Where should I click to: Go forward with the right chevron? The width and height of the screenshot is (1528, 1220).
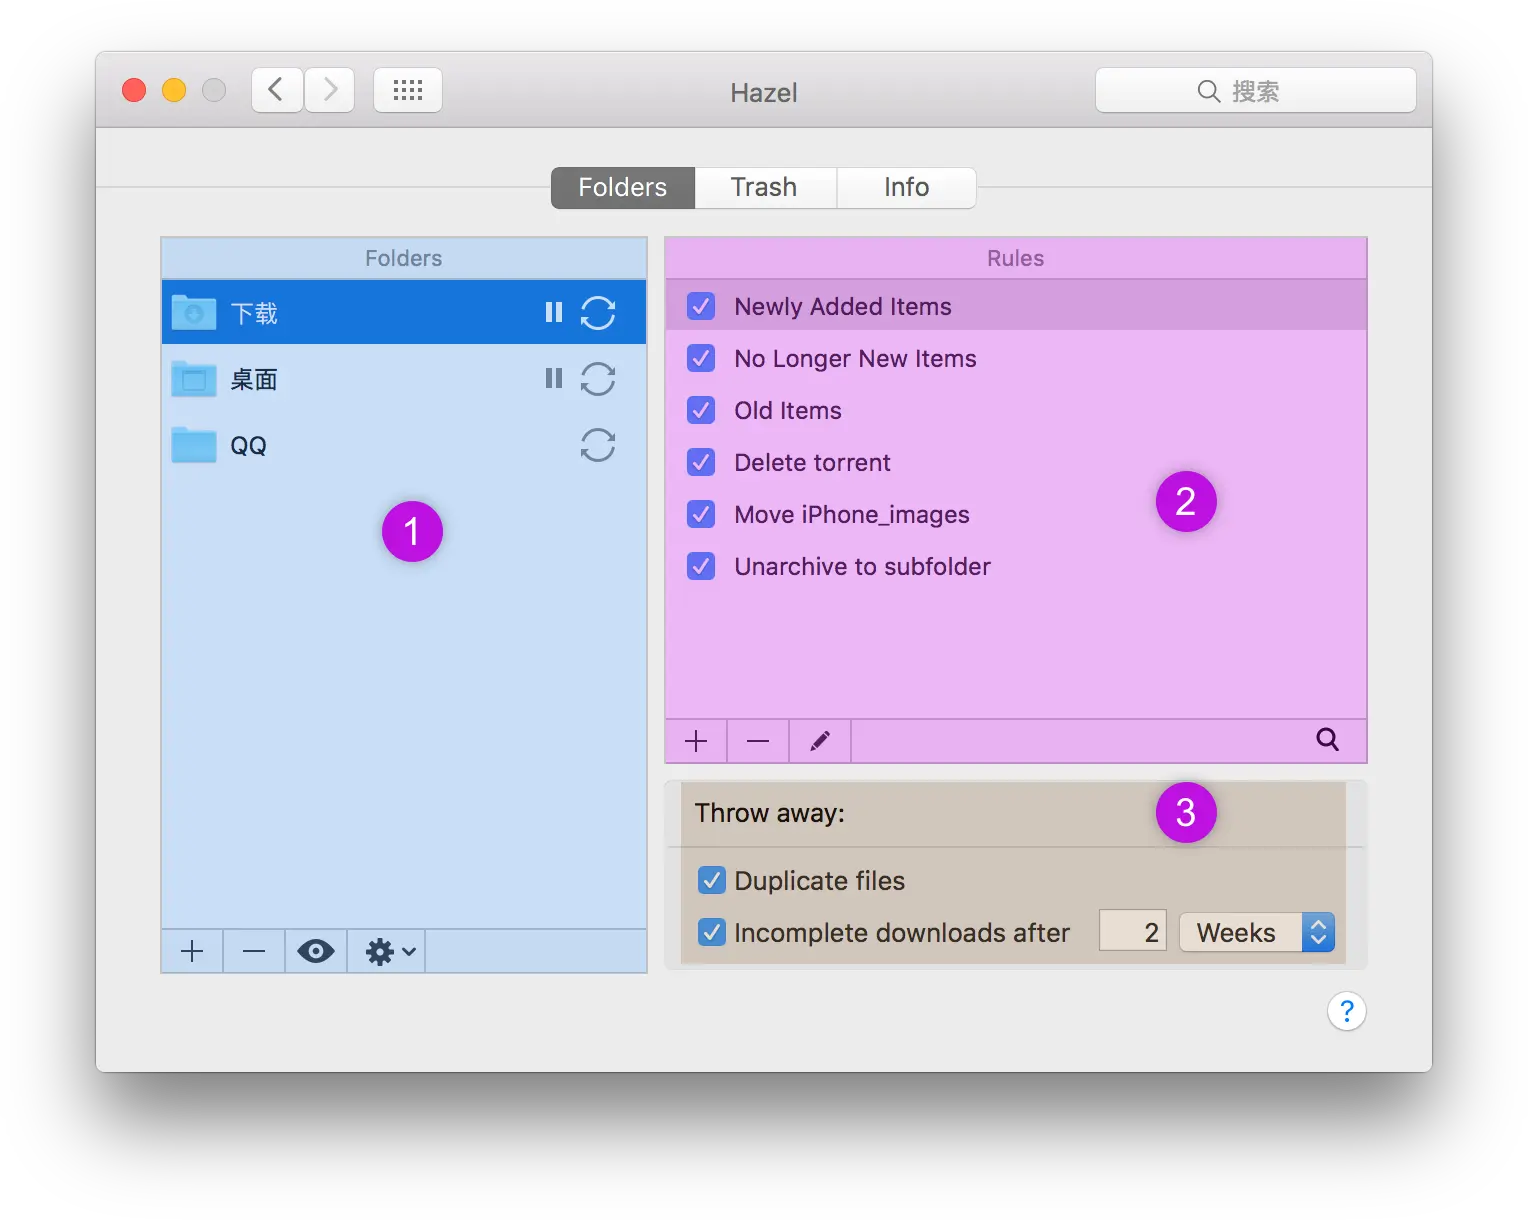click(x=329, y=90)
